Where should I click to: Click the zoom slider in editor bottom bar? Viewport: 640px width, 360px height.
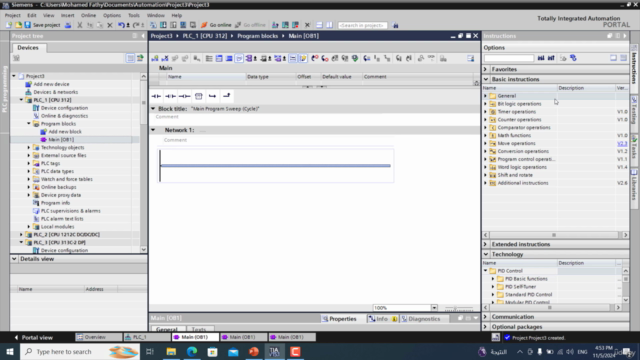[458, 308]
